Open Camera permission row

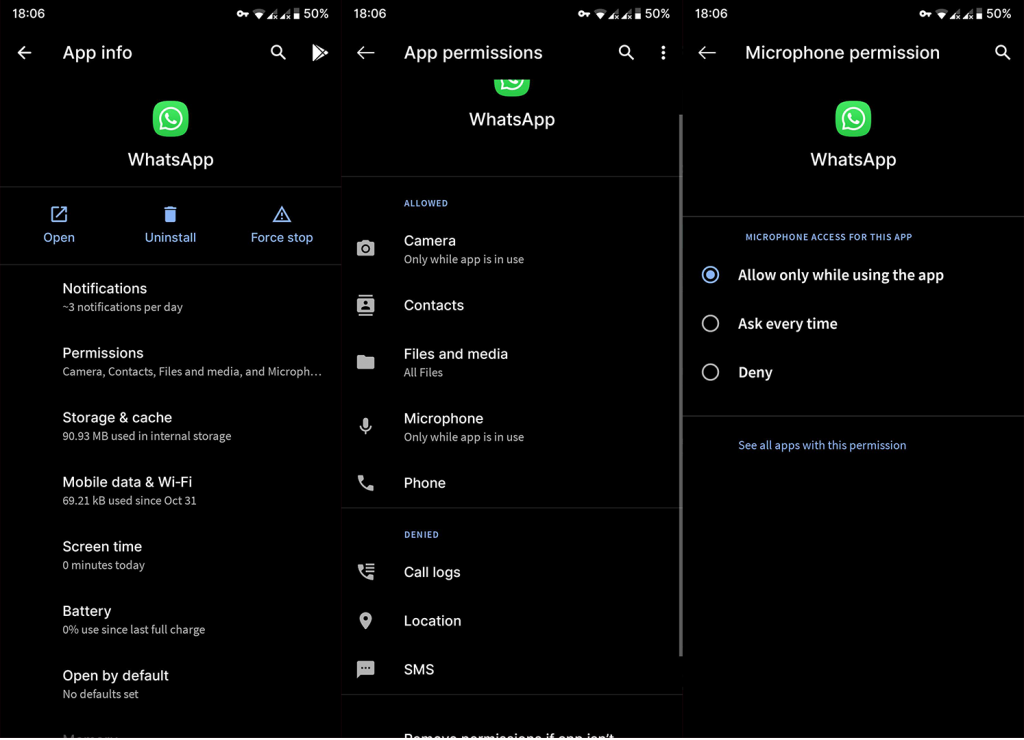(511, 249)
